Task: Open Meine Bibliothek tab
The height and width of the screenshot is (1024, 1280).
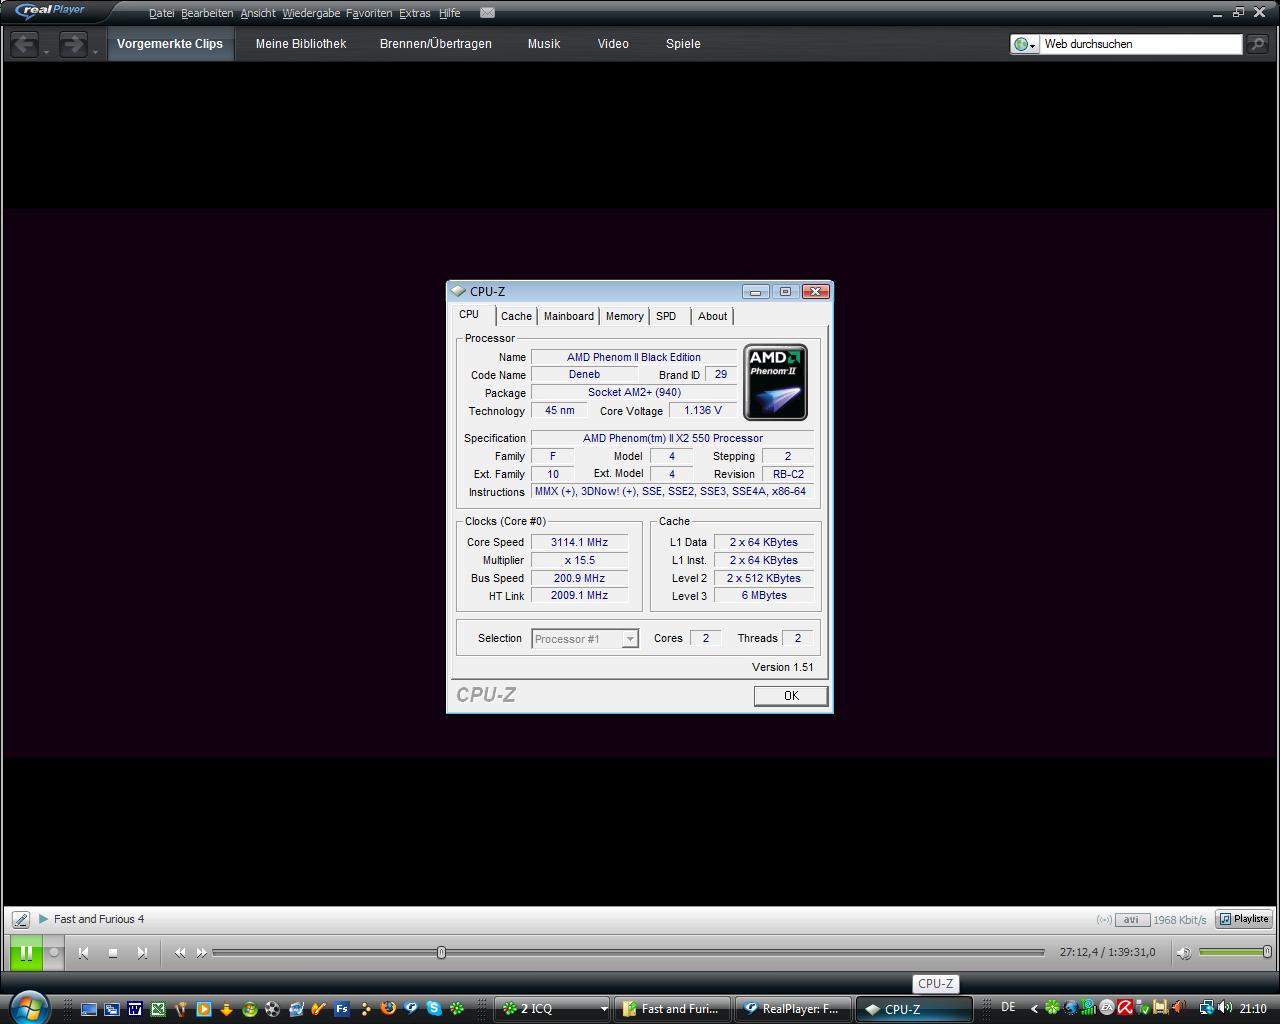Action: click(301, 44)
